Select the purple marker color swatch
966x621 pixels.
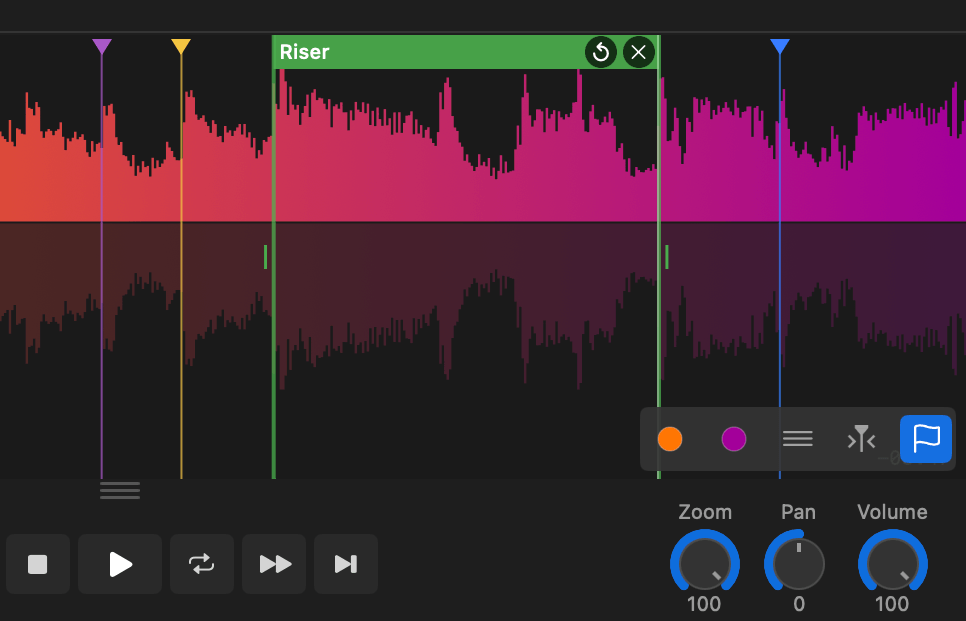pyautogui.click(x=734, y=439)
